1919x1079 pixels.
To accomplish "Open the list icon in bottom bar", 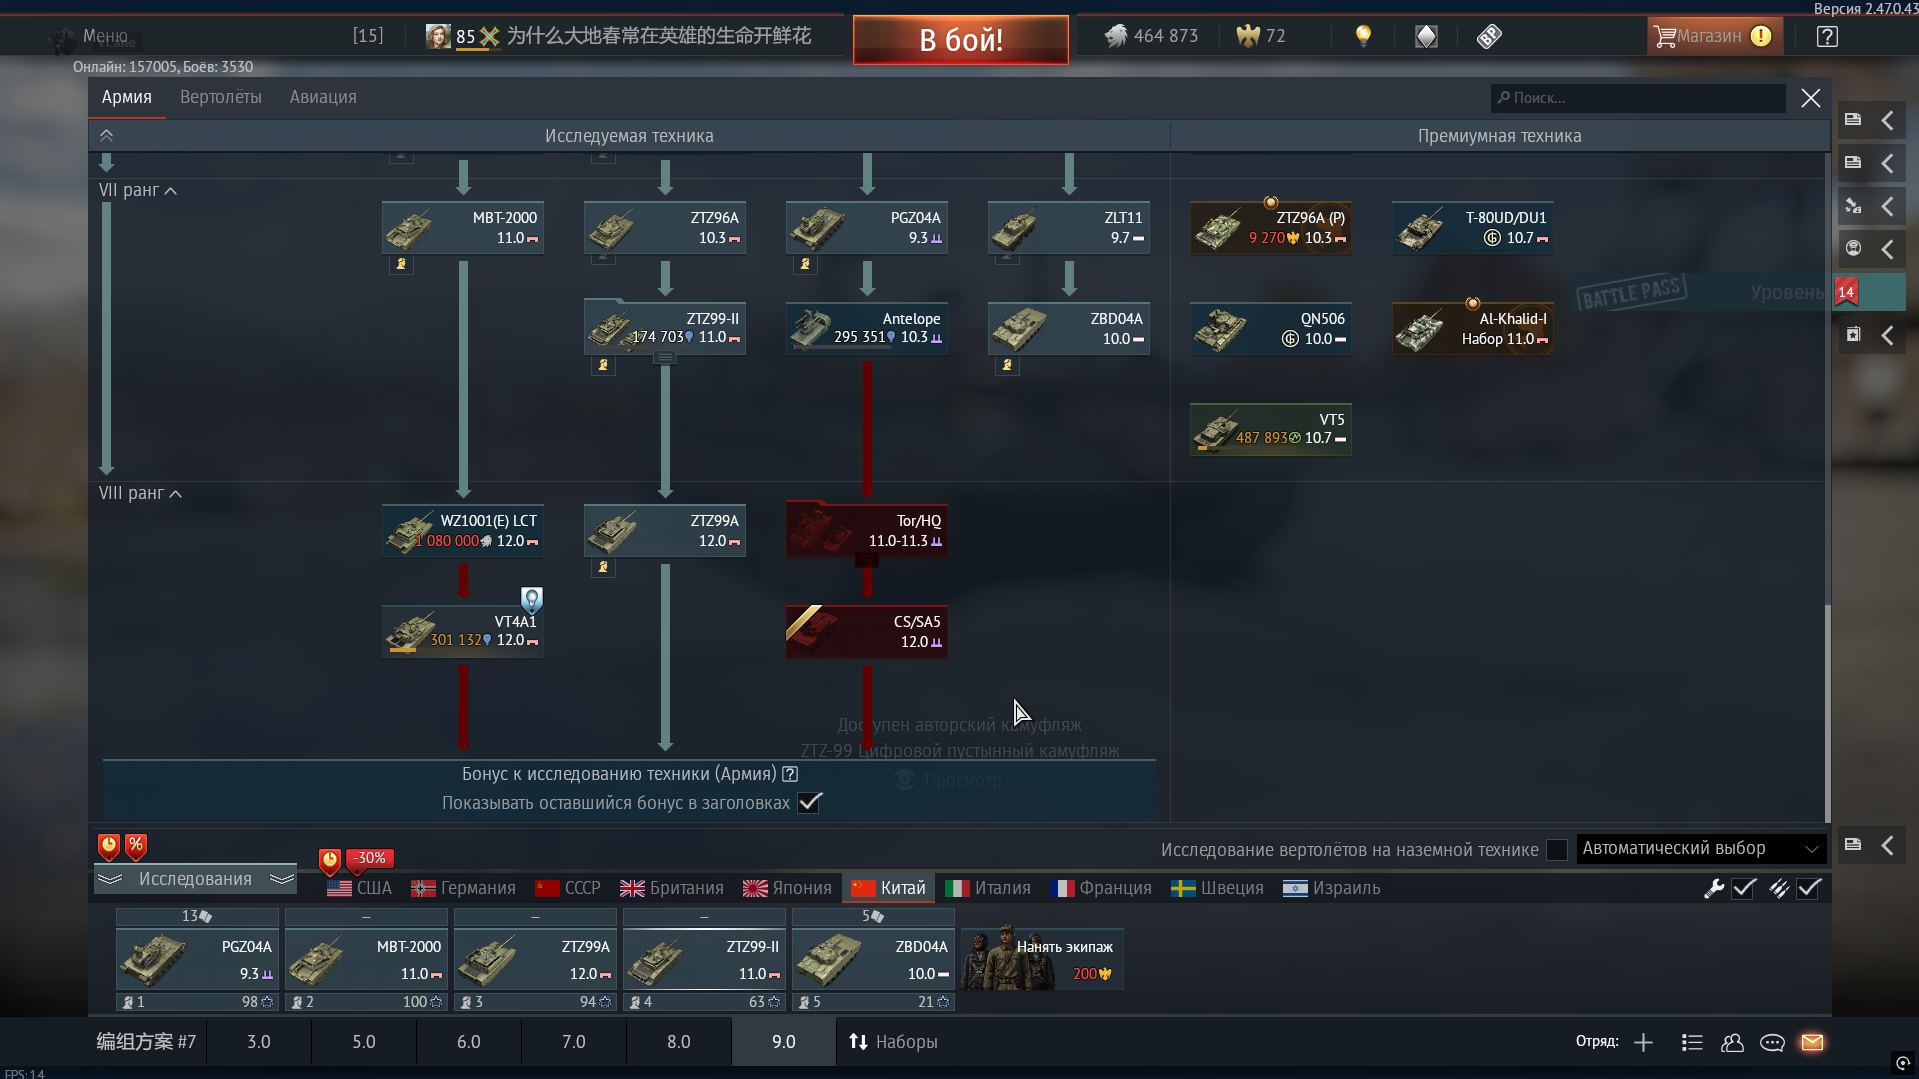I will 1692,1042.
